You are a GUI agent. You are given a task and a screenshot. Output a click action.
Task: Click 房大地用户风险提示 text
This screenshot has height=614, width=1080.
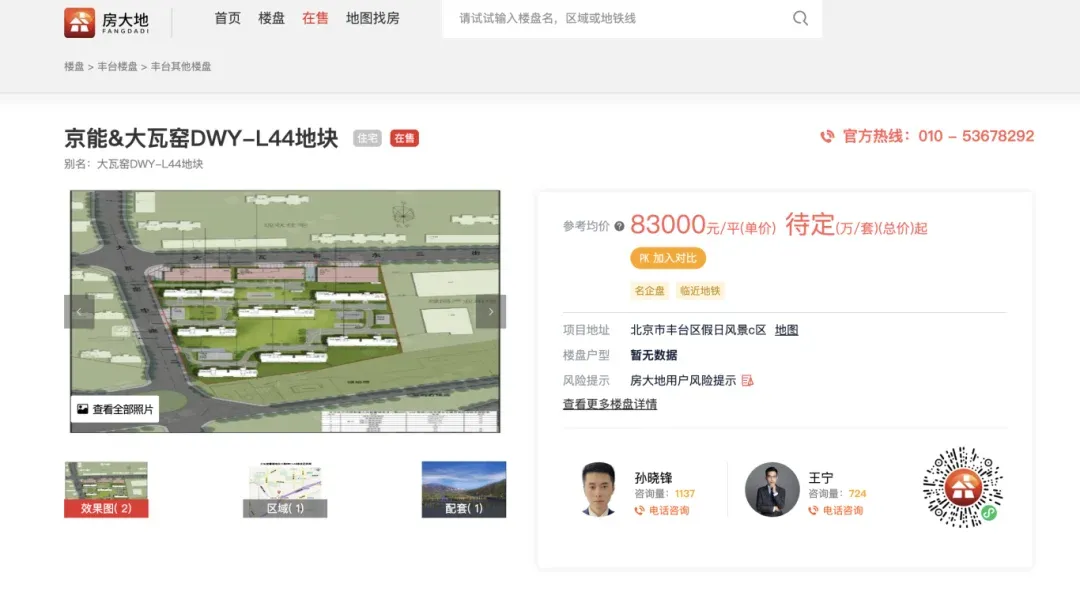(683, 380)
